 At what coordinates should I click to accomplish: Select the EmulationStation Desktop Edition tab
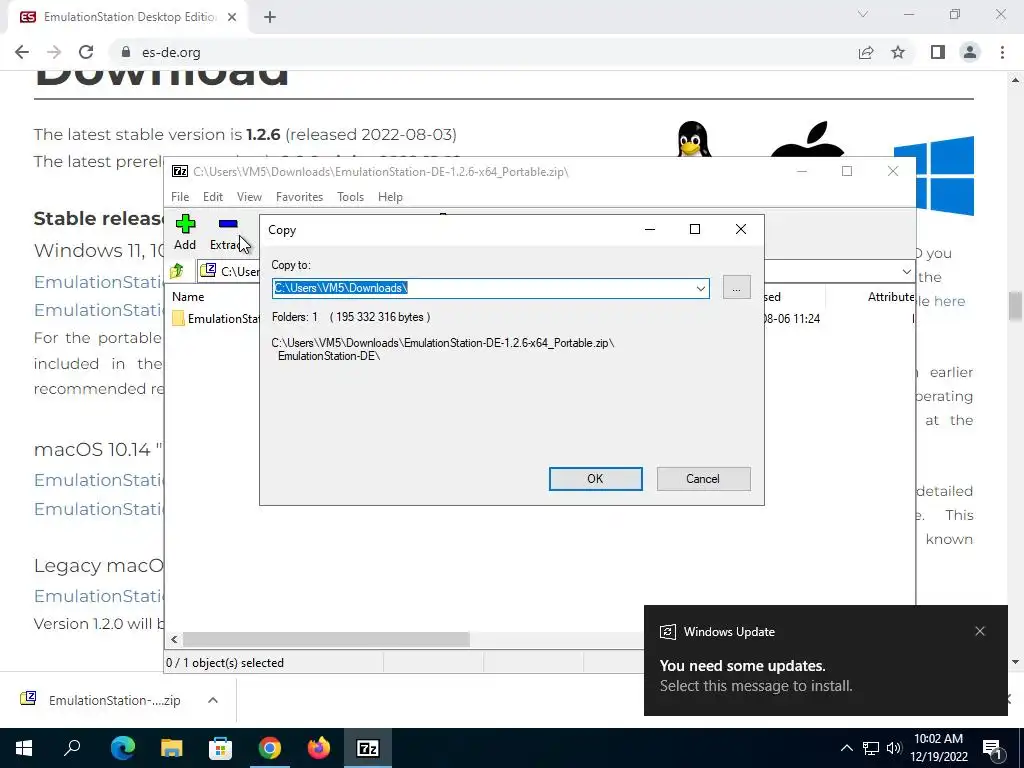[127, 17]
